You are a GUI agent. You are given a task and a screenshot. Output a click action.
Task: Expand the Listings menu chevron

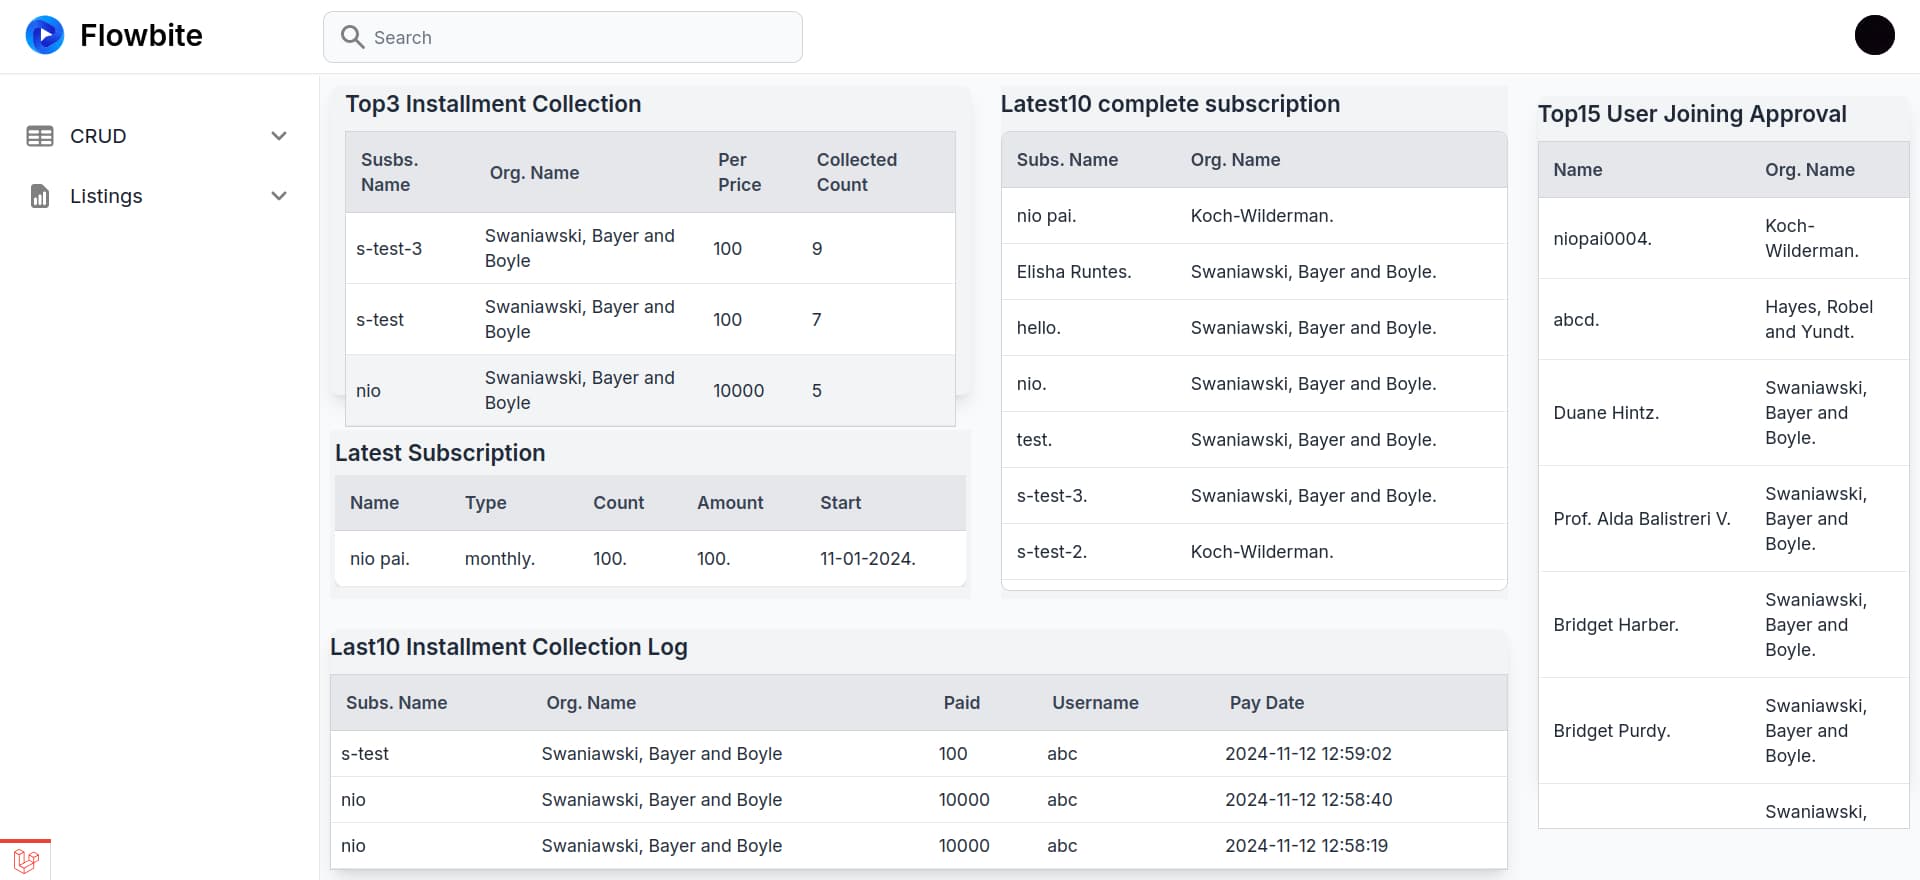tap(279, 196)
